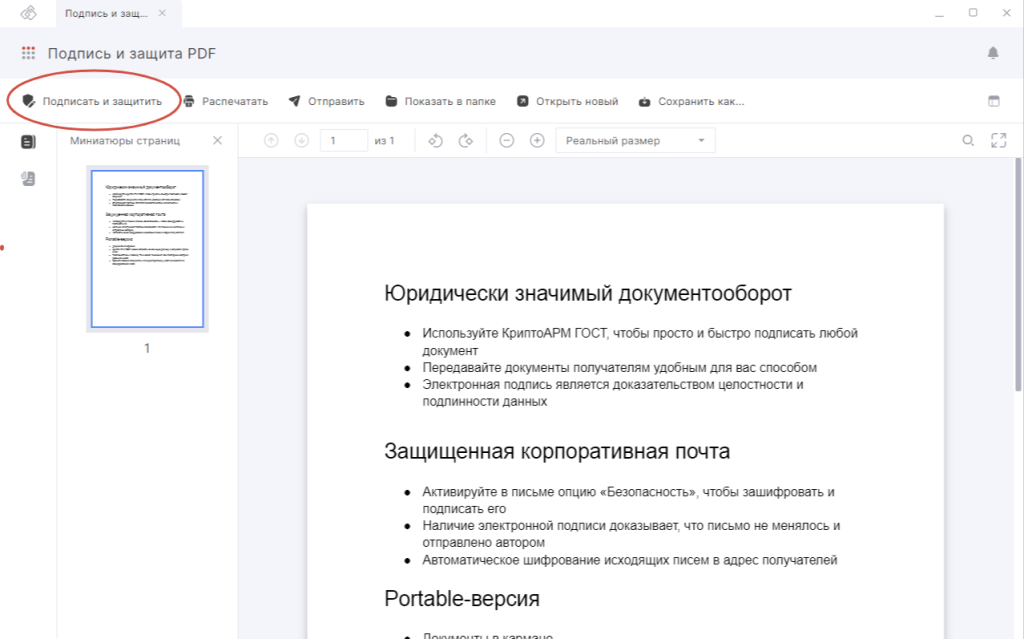Click Отправить send button
Image resolution: width=1024 pixels, height=639 pixels.
coord(327,101)
